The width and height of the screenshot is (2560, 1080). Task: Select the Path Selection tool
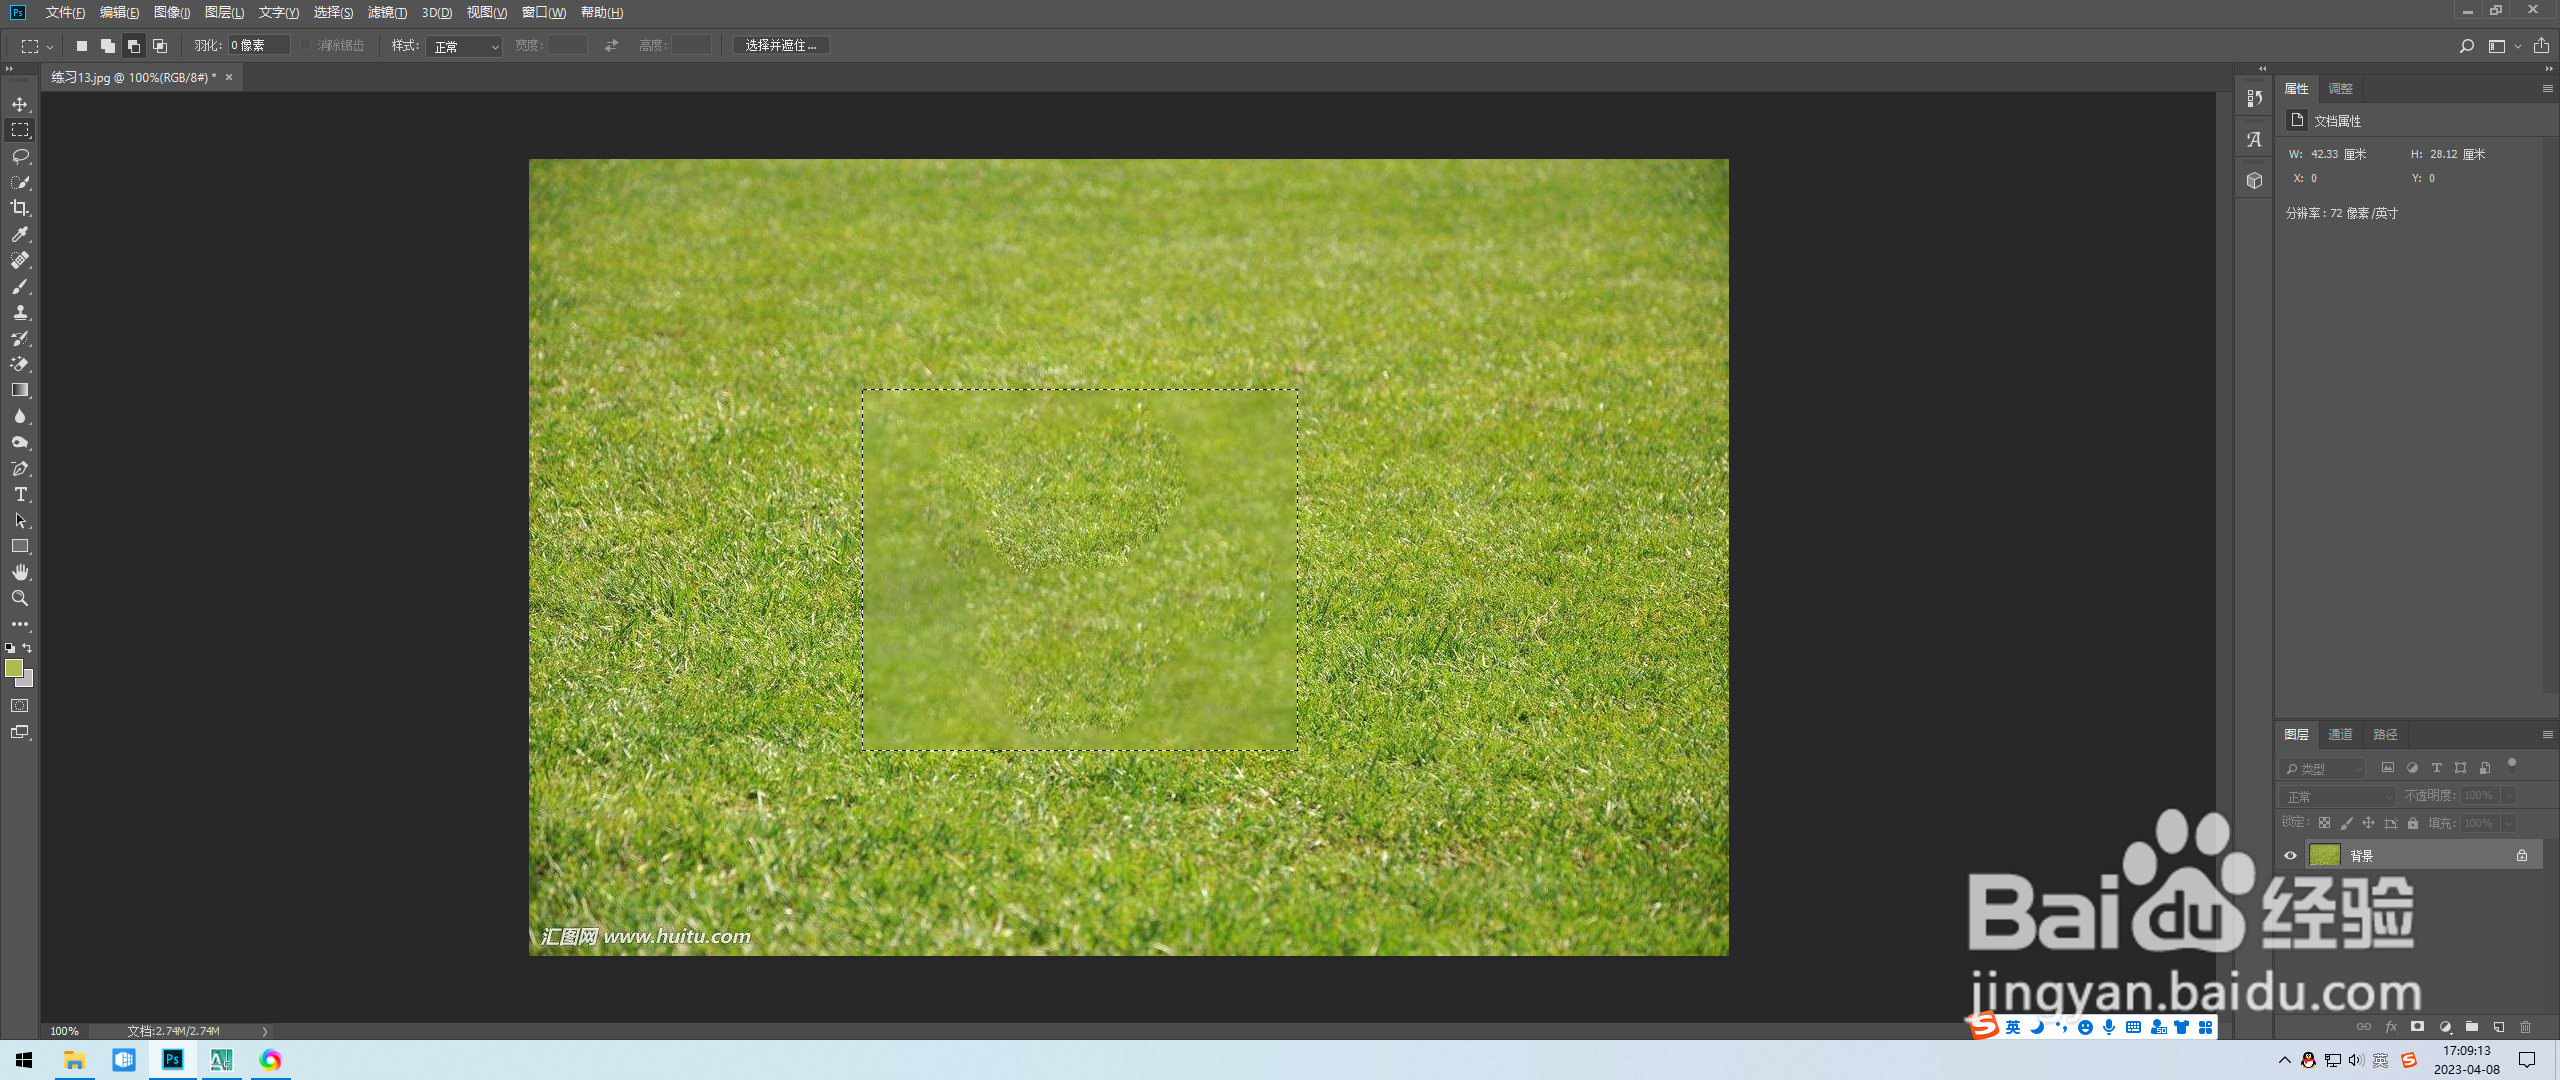pos(20,520)
